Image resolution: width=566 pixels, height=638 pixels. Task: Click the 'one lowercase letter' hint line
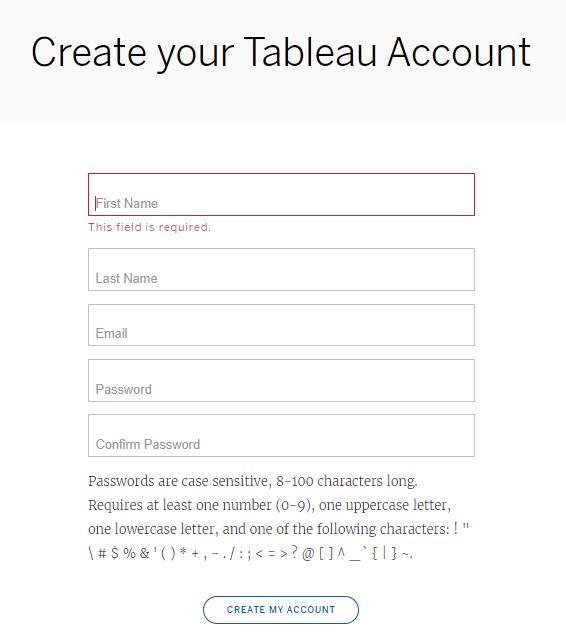278,529
